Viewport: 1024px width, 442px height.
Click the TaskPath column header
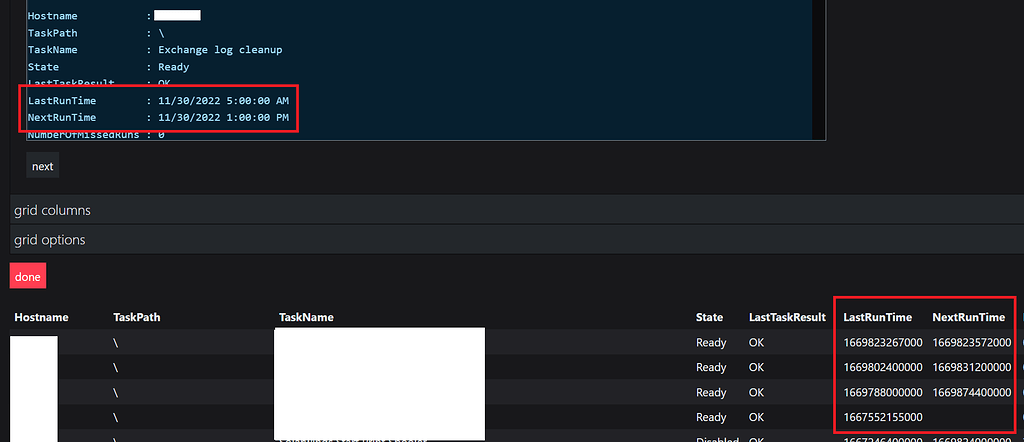(x=137, y=317)
